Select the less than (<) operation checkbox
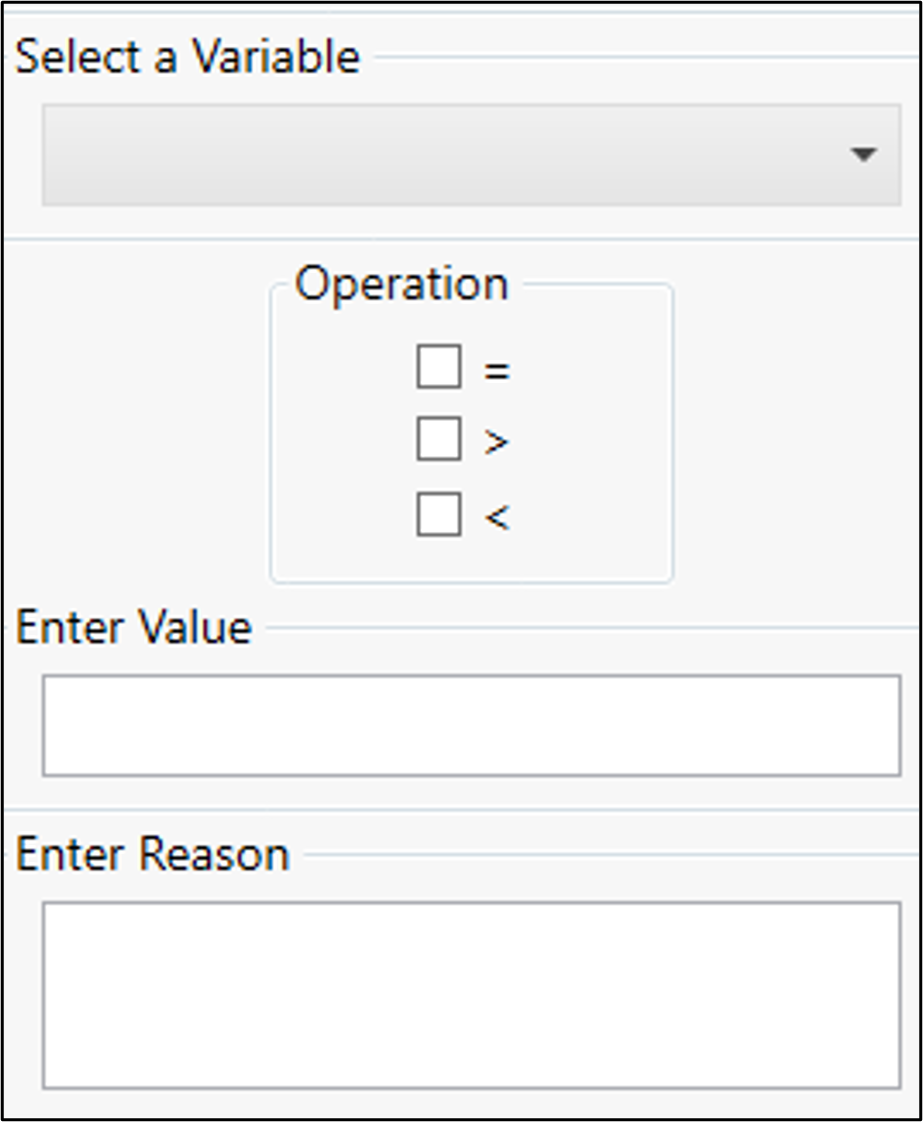The image size is (923, 1122). [438, 515]
